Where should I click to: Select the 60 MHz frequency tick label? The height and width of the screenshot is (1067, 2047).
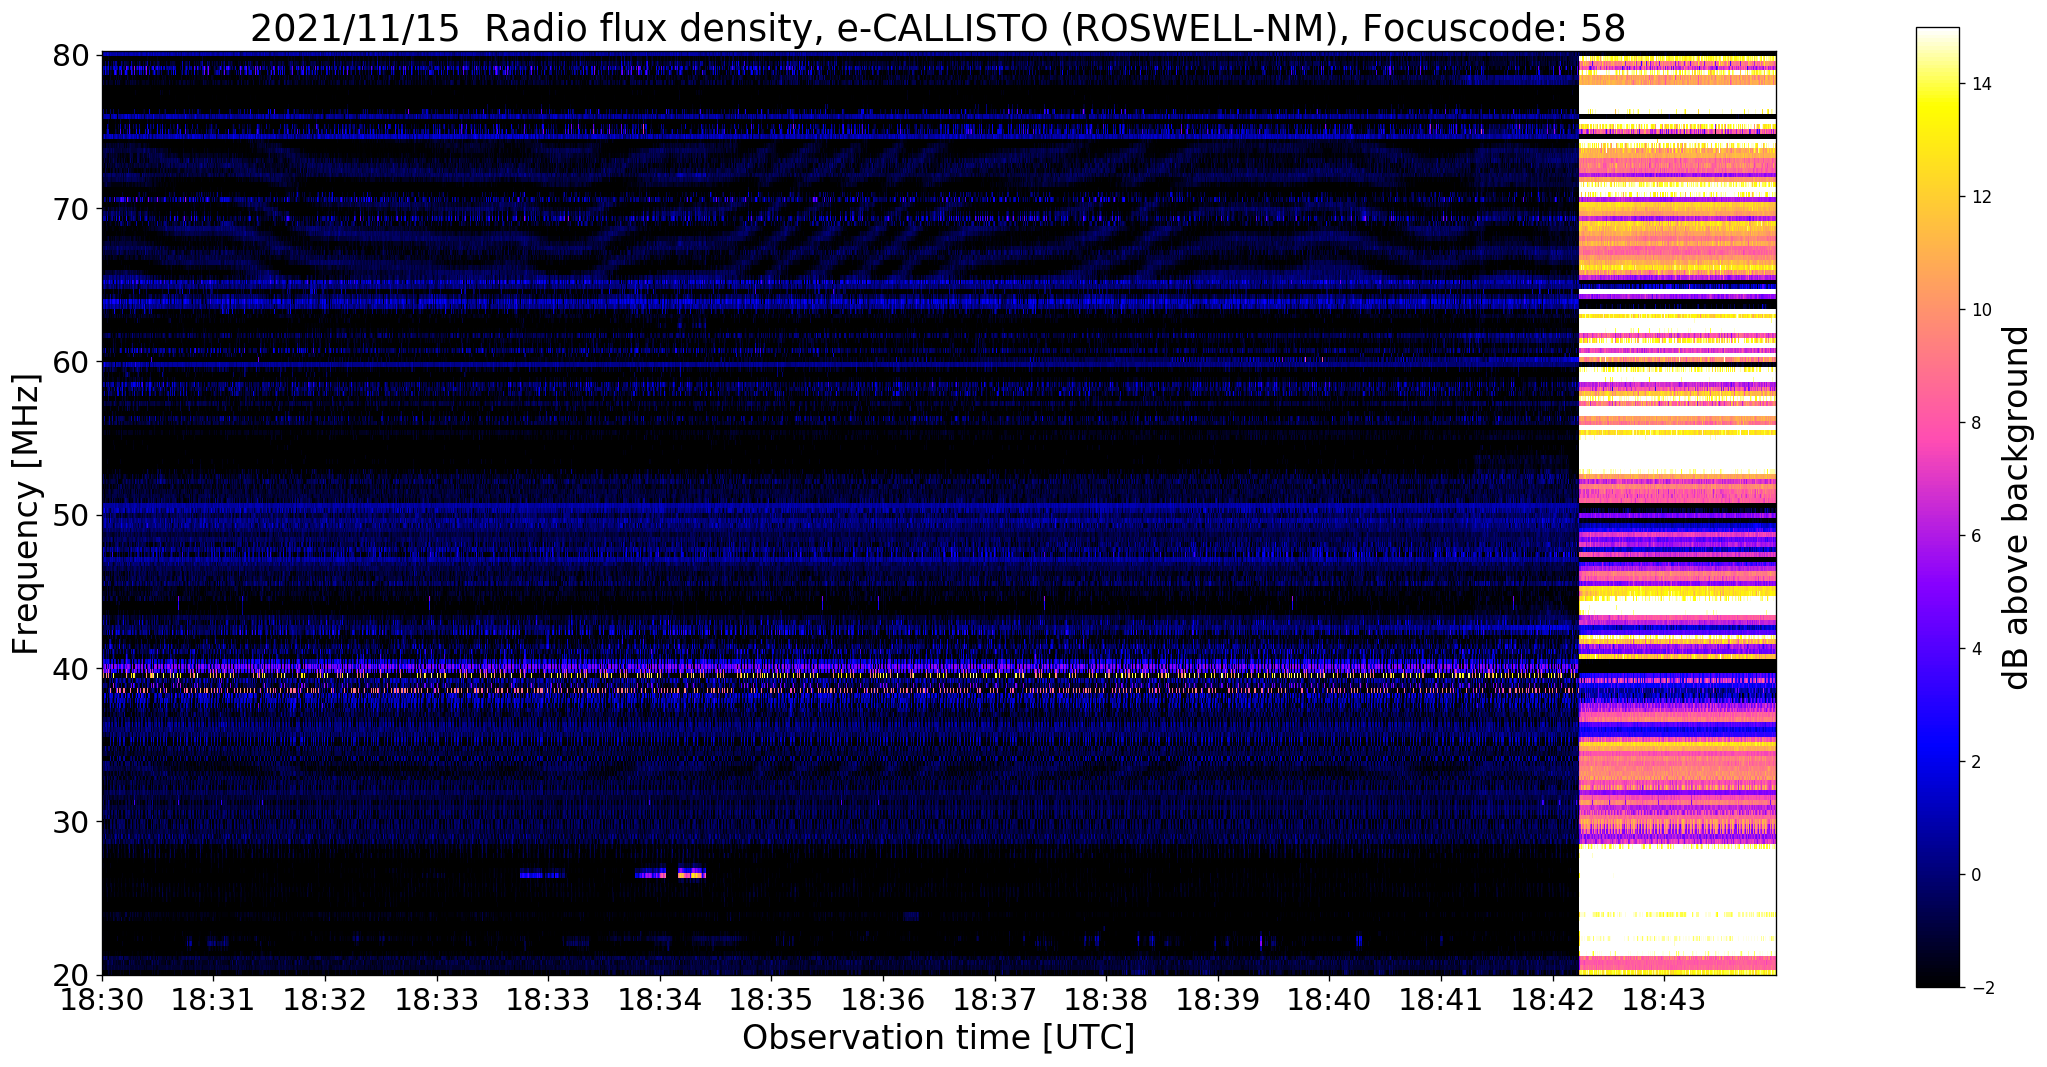70,361
